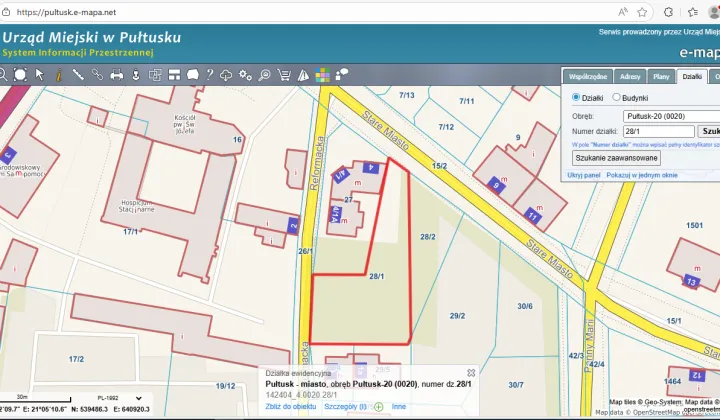Open the settings gears icon

245,74
